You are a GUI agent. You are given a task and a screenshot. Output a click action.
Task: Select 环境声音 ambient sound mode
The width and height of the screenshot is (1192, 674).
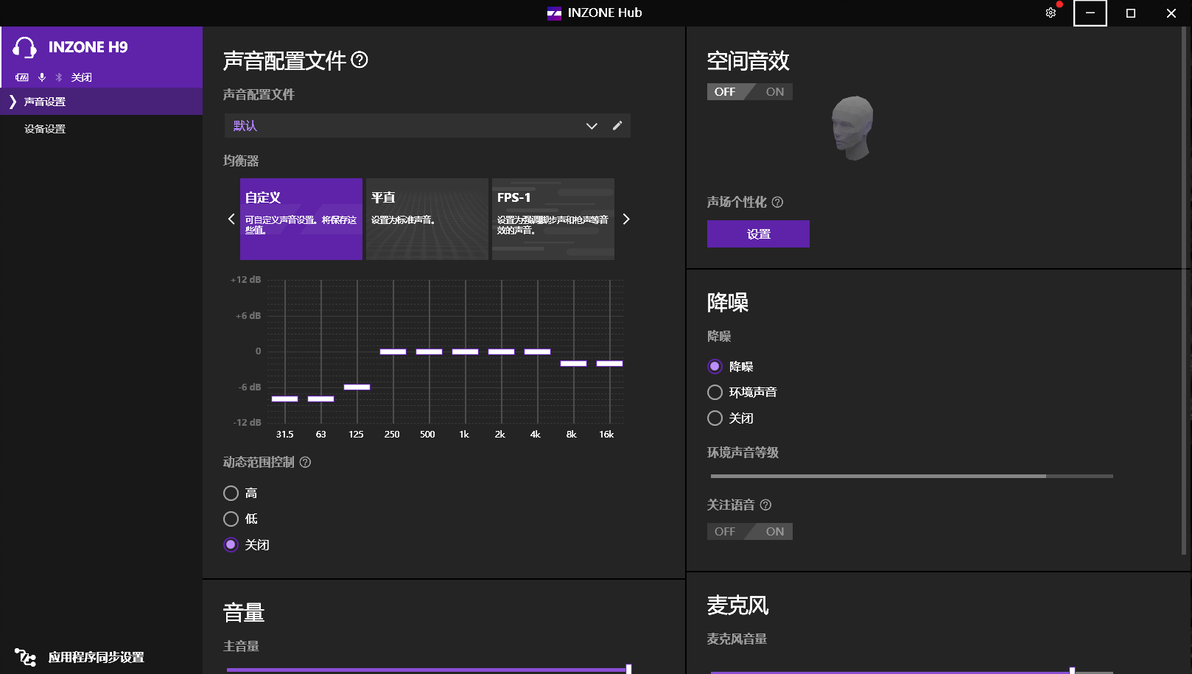(x=715, y=392)
